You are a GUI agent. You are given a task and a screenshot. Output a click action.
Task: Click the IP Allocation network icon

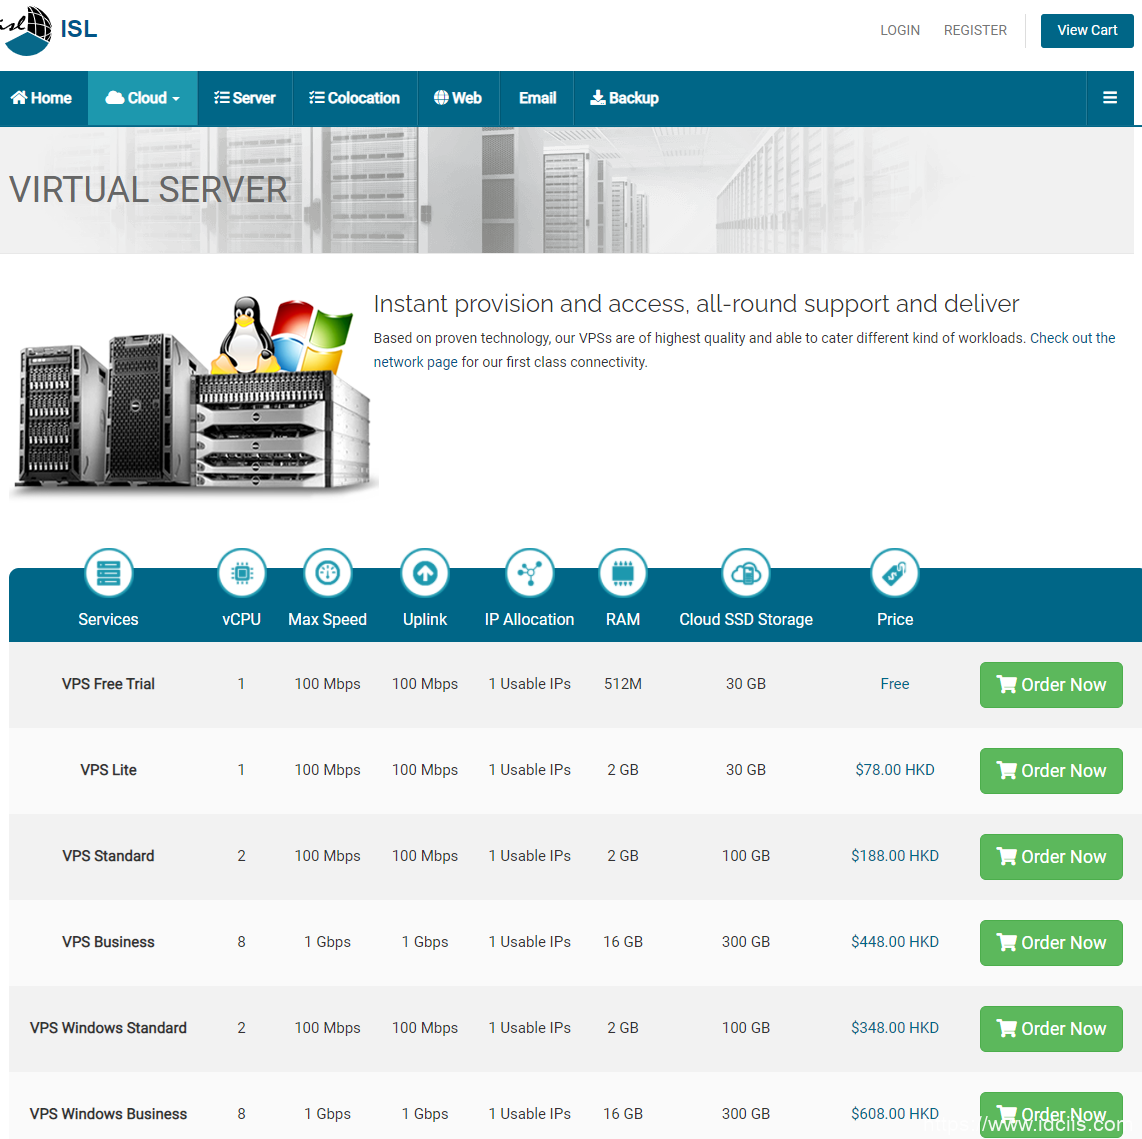coord(529,573)
